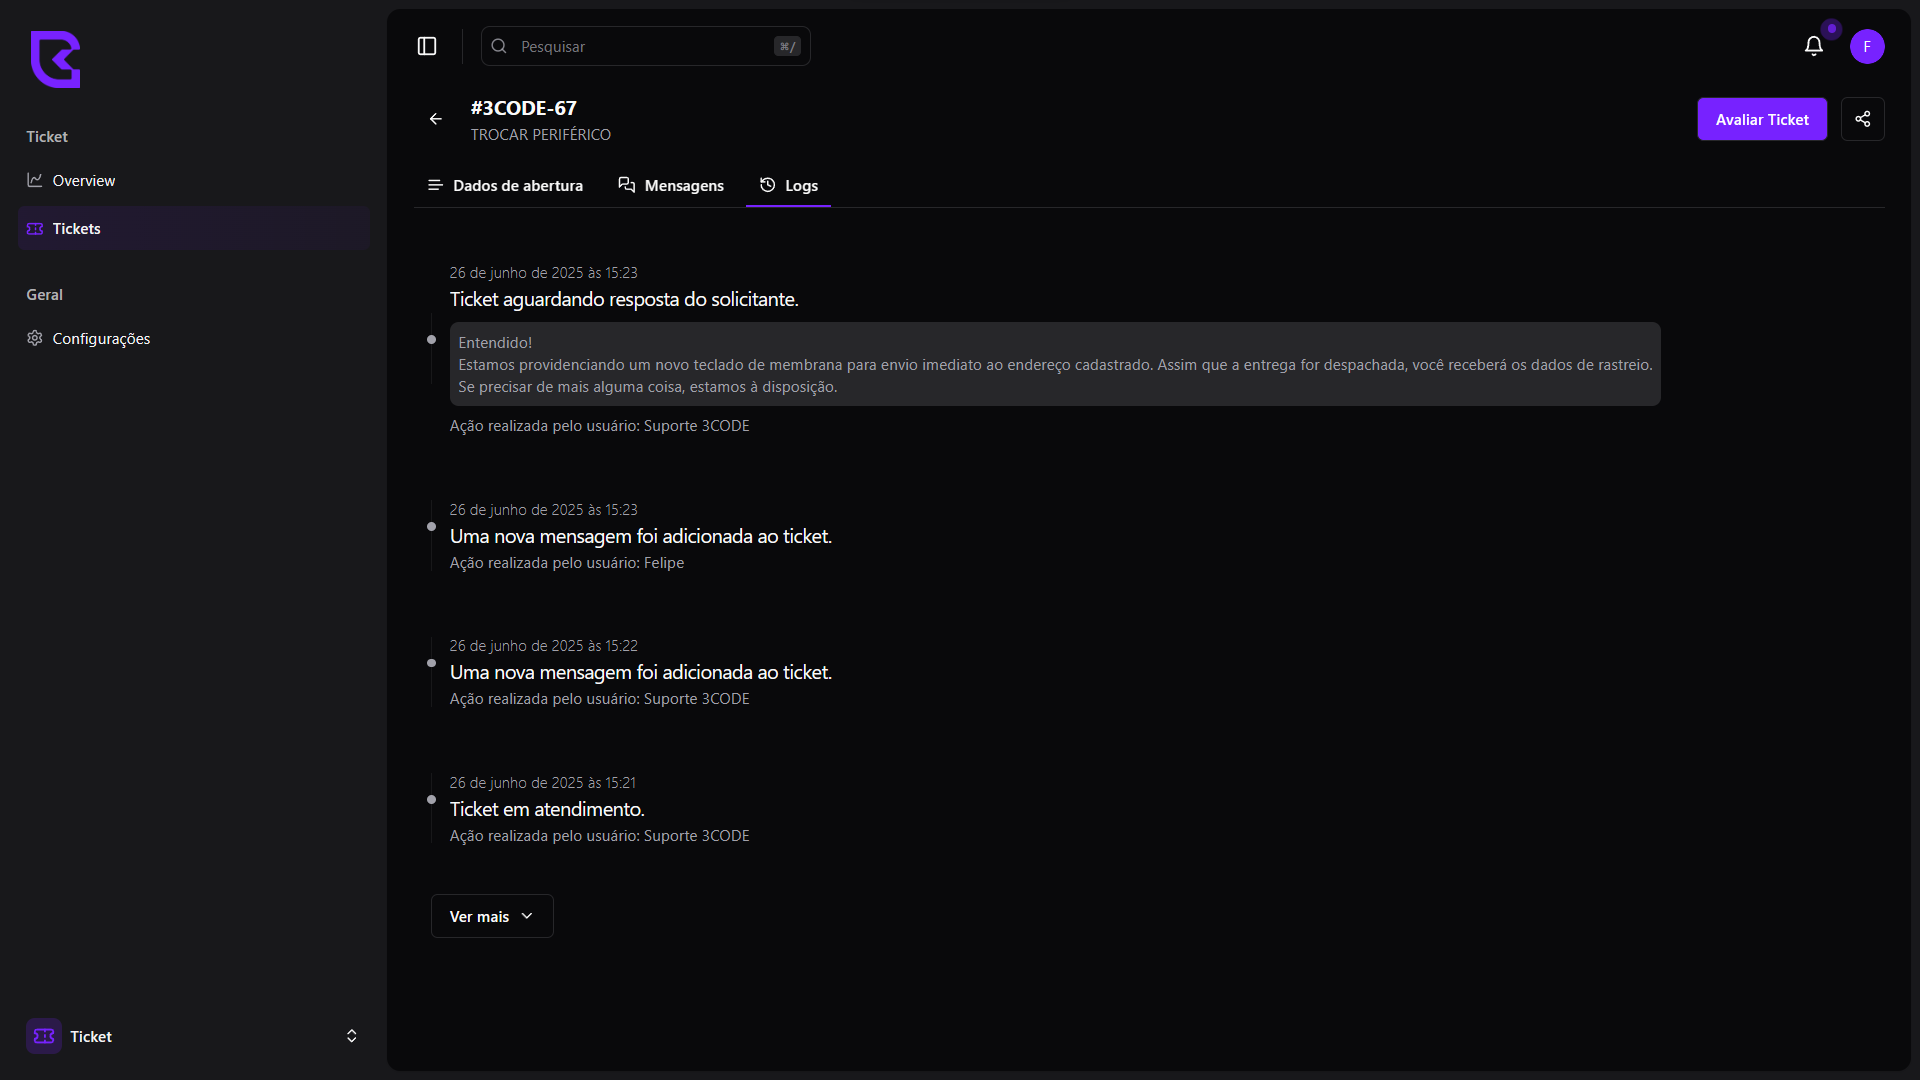Click the Ticket workspace icon at bottom

[x=44, y=1036]
